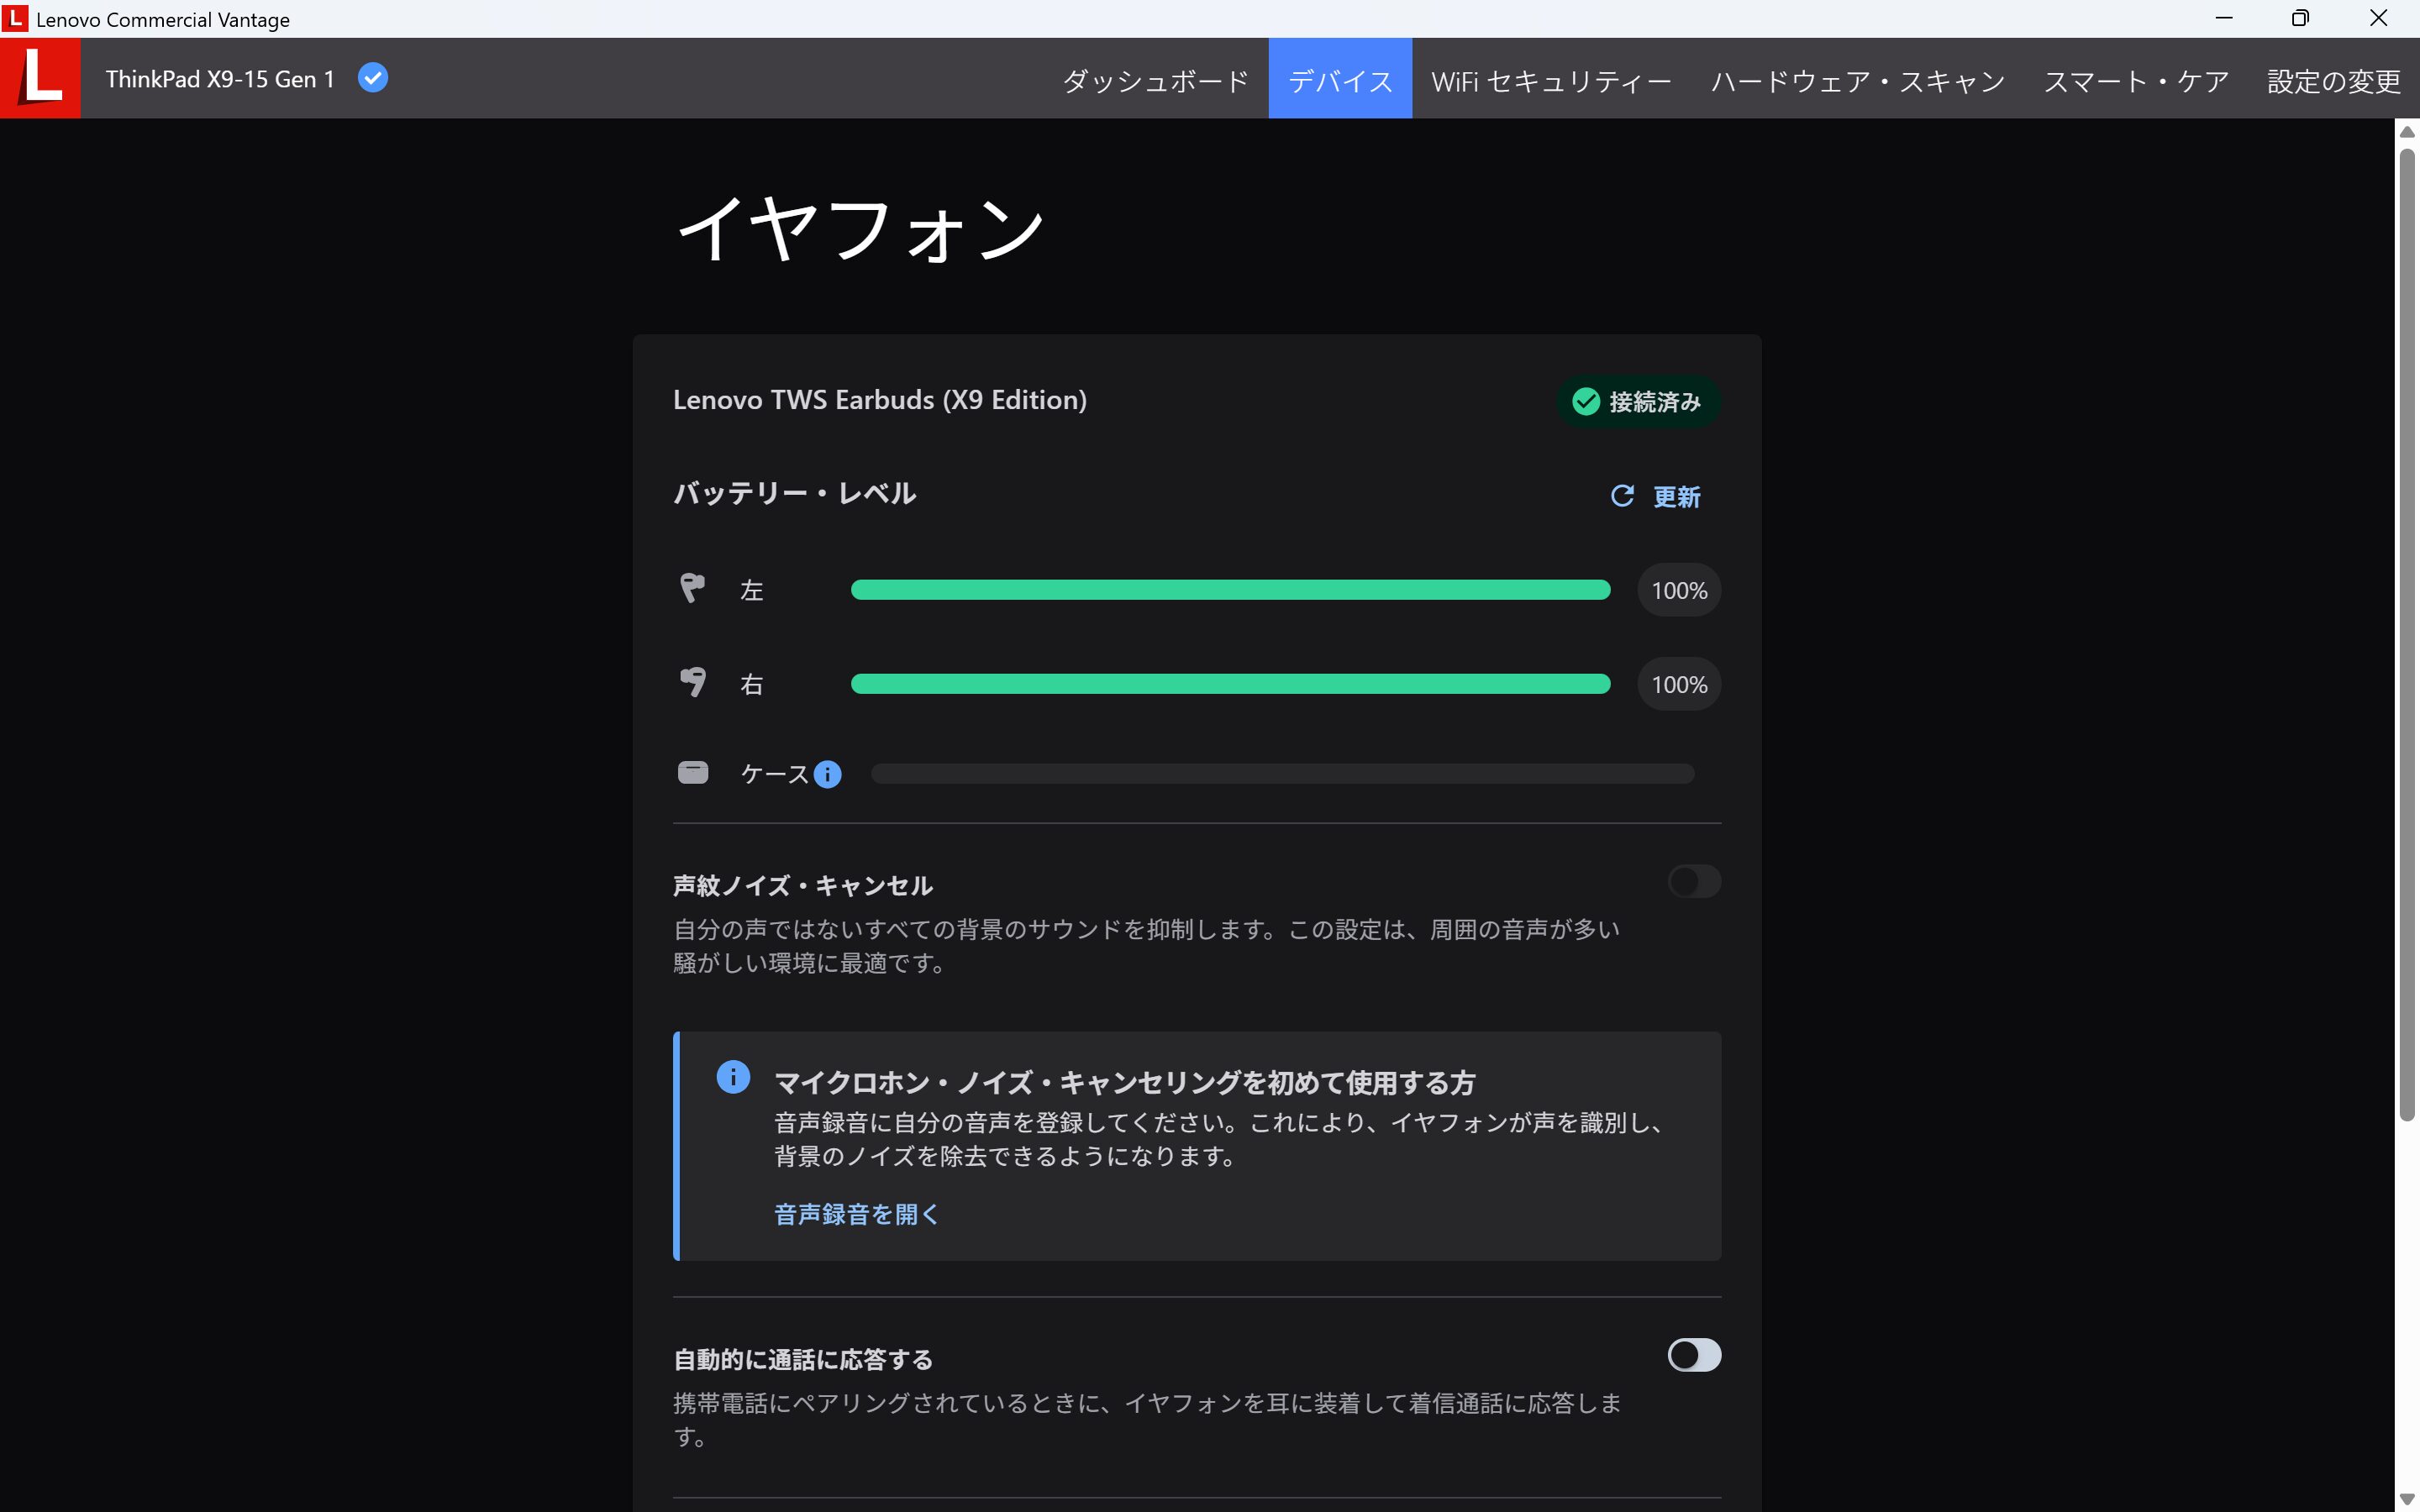This screenshot has height=1512, width=2420.
Task: Click the blue info icon in microphone notice
Action: 733,1077
